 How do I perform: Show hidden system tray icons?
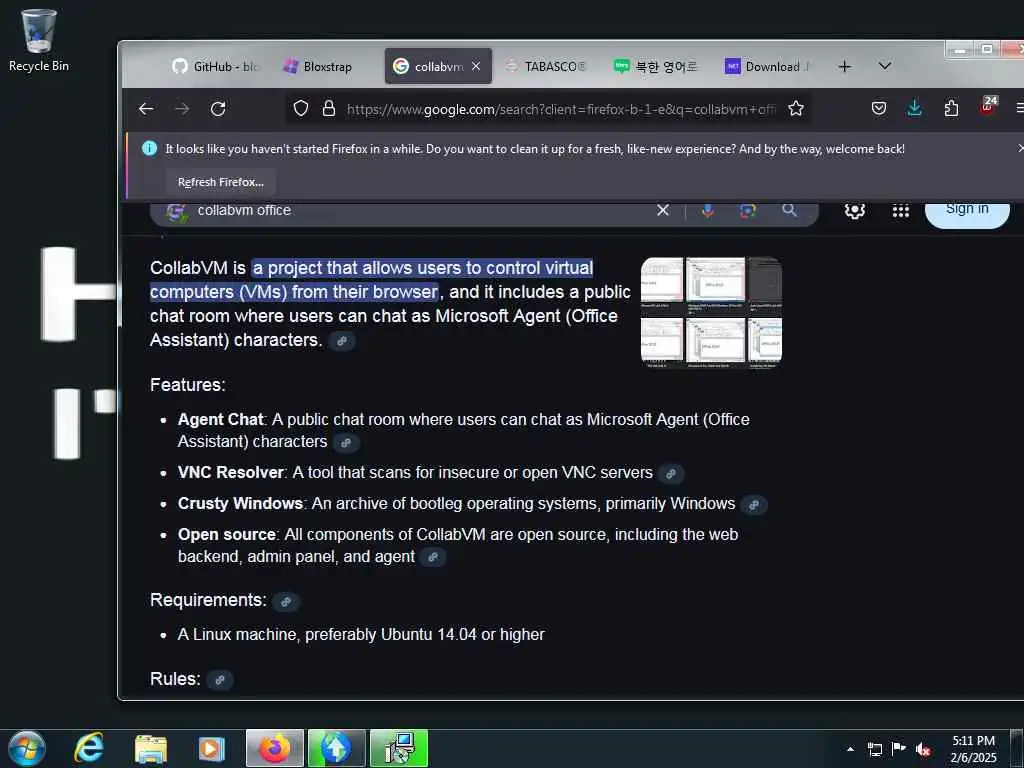click(850, 749)
